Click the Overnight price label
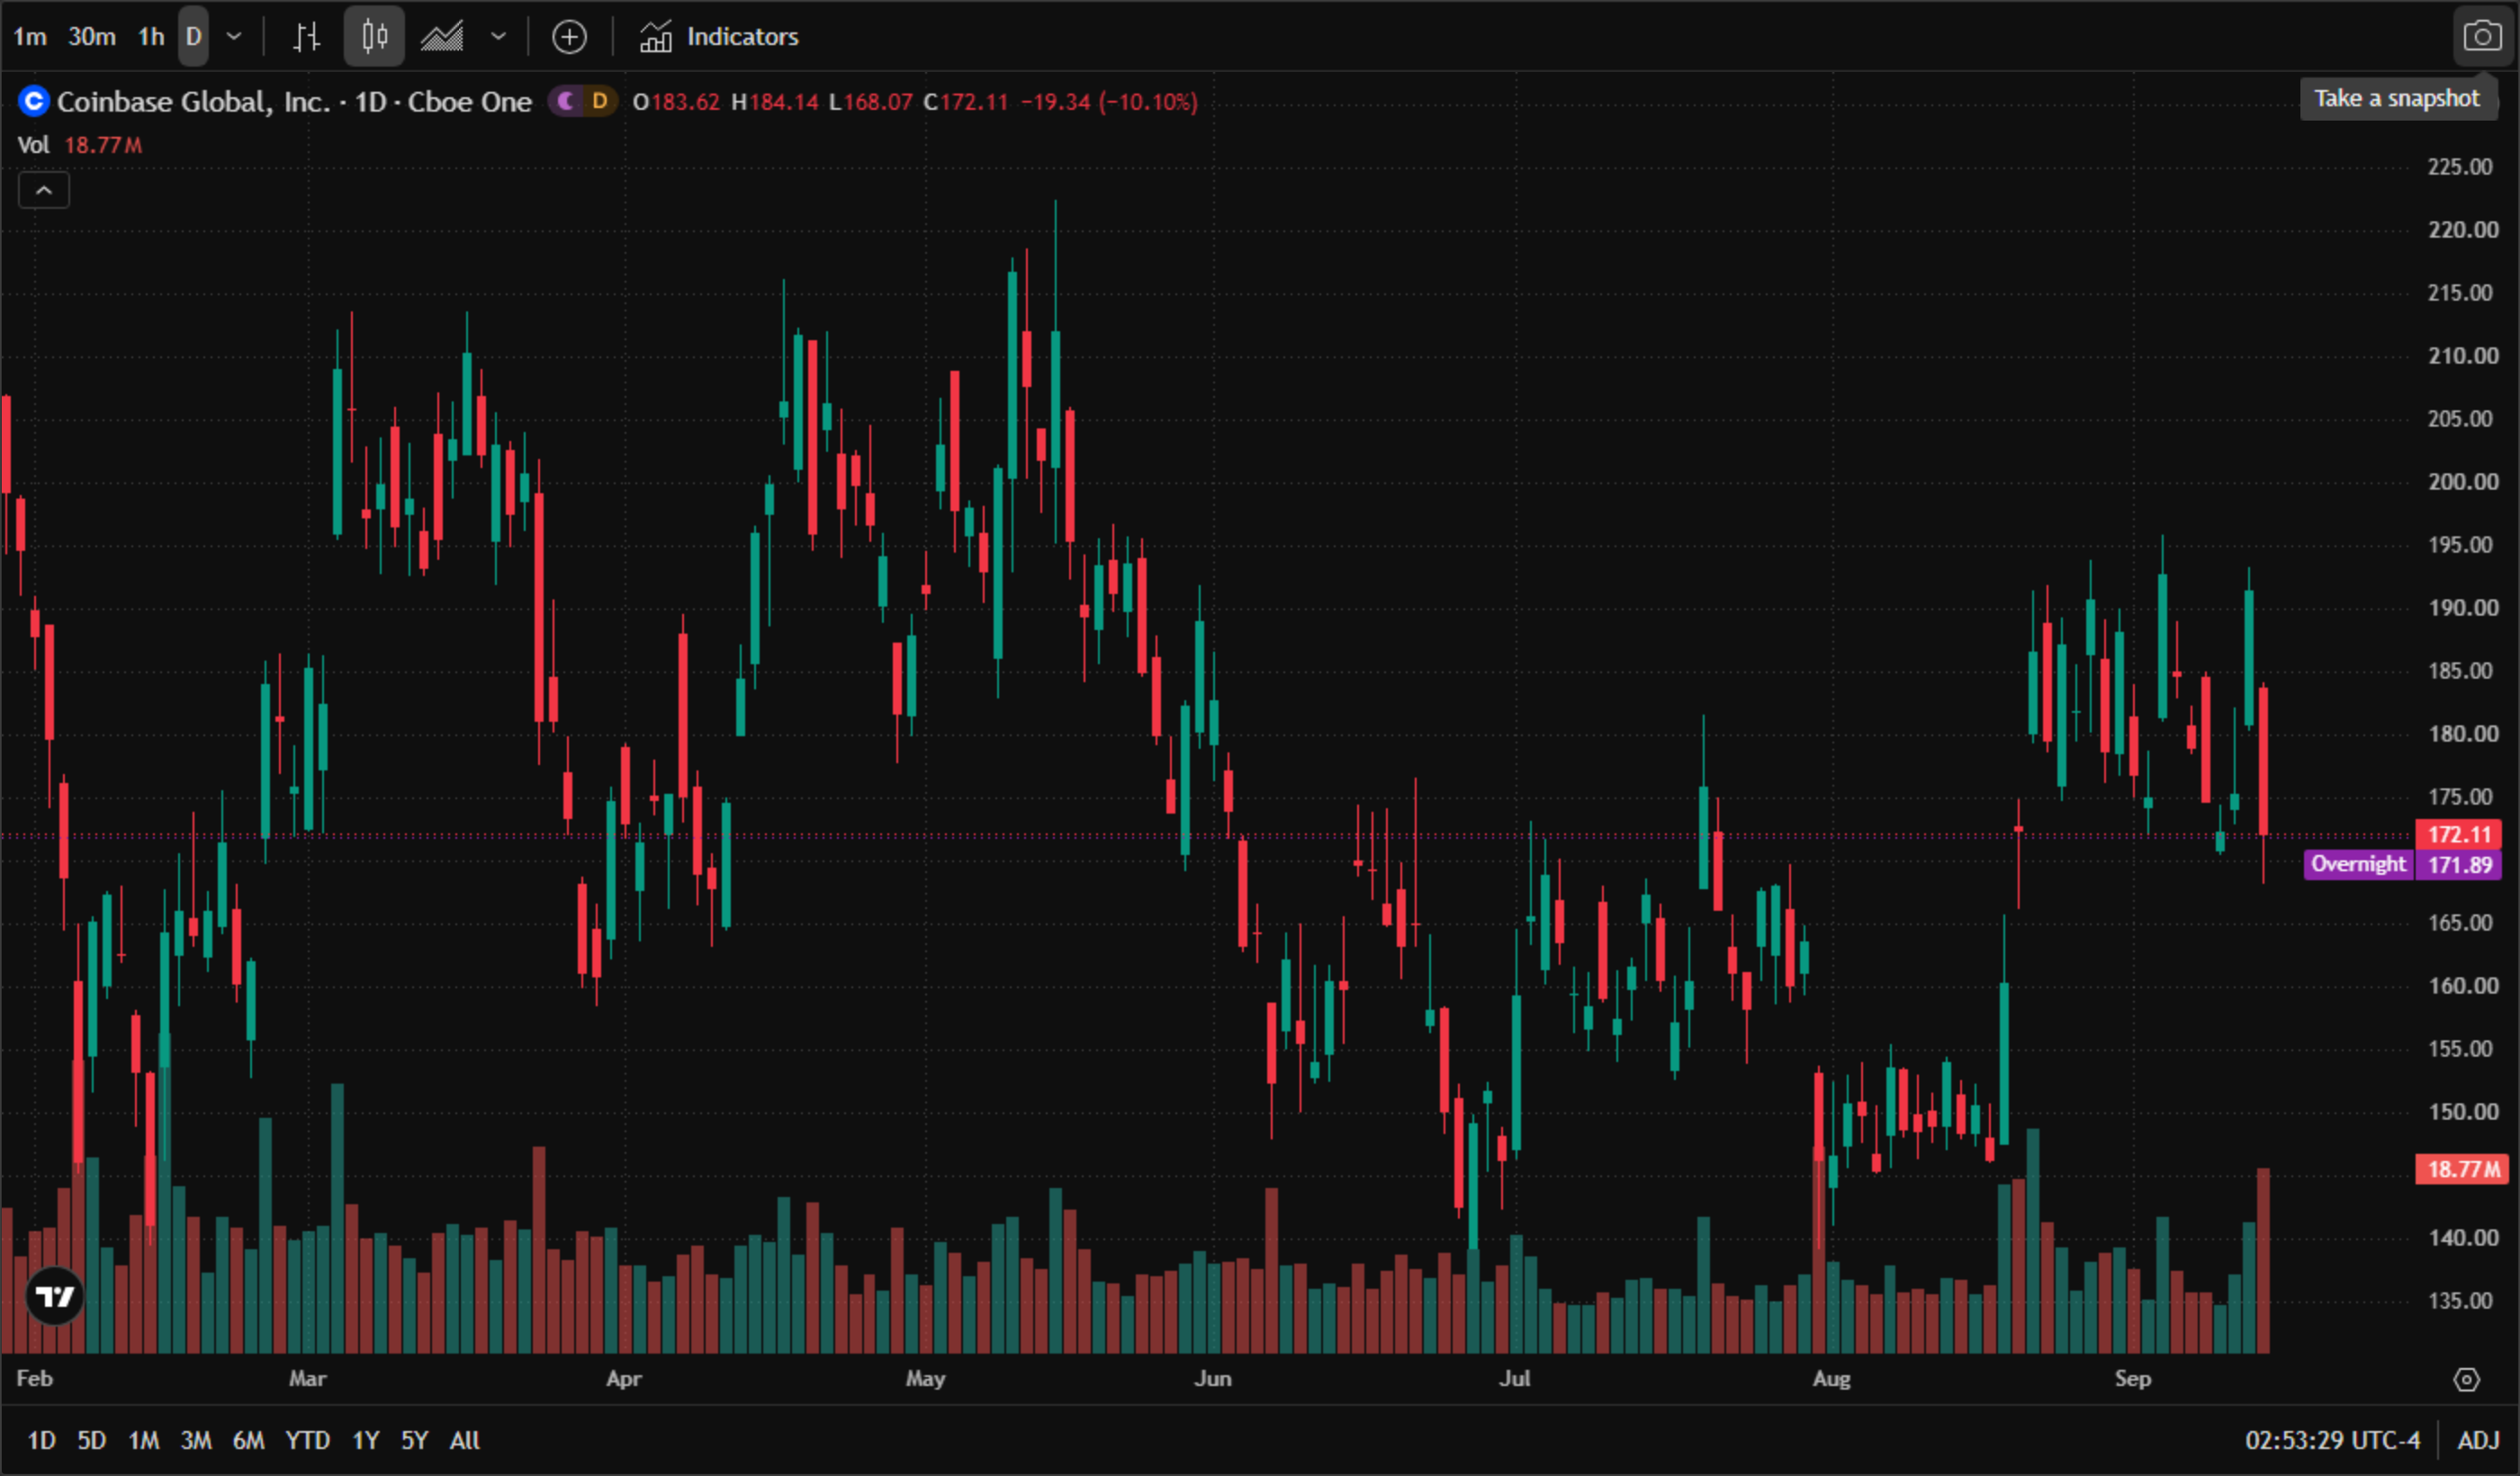This screenshot has width=2520, height=1476. point(2358,864)
